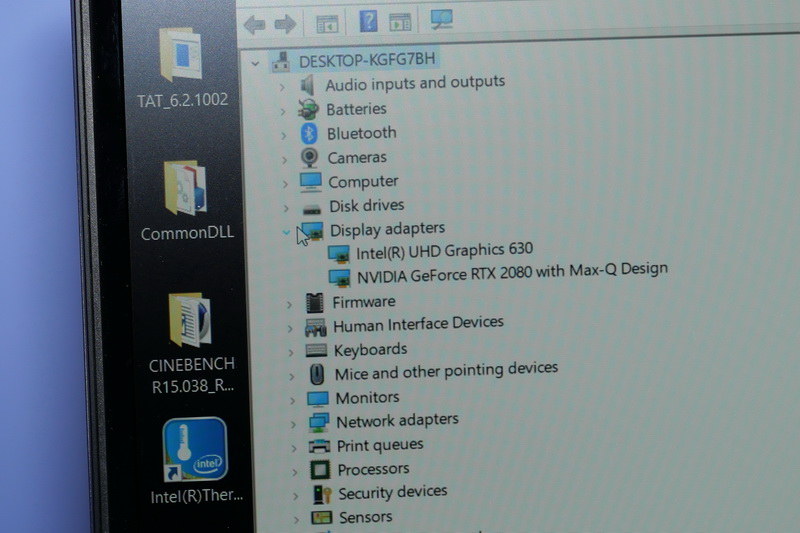Select the Security devices label
The height and width of the screenshot is (533, 800).
[x=393, y=492]
